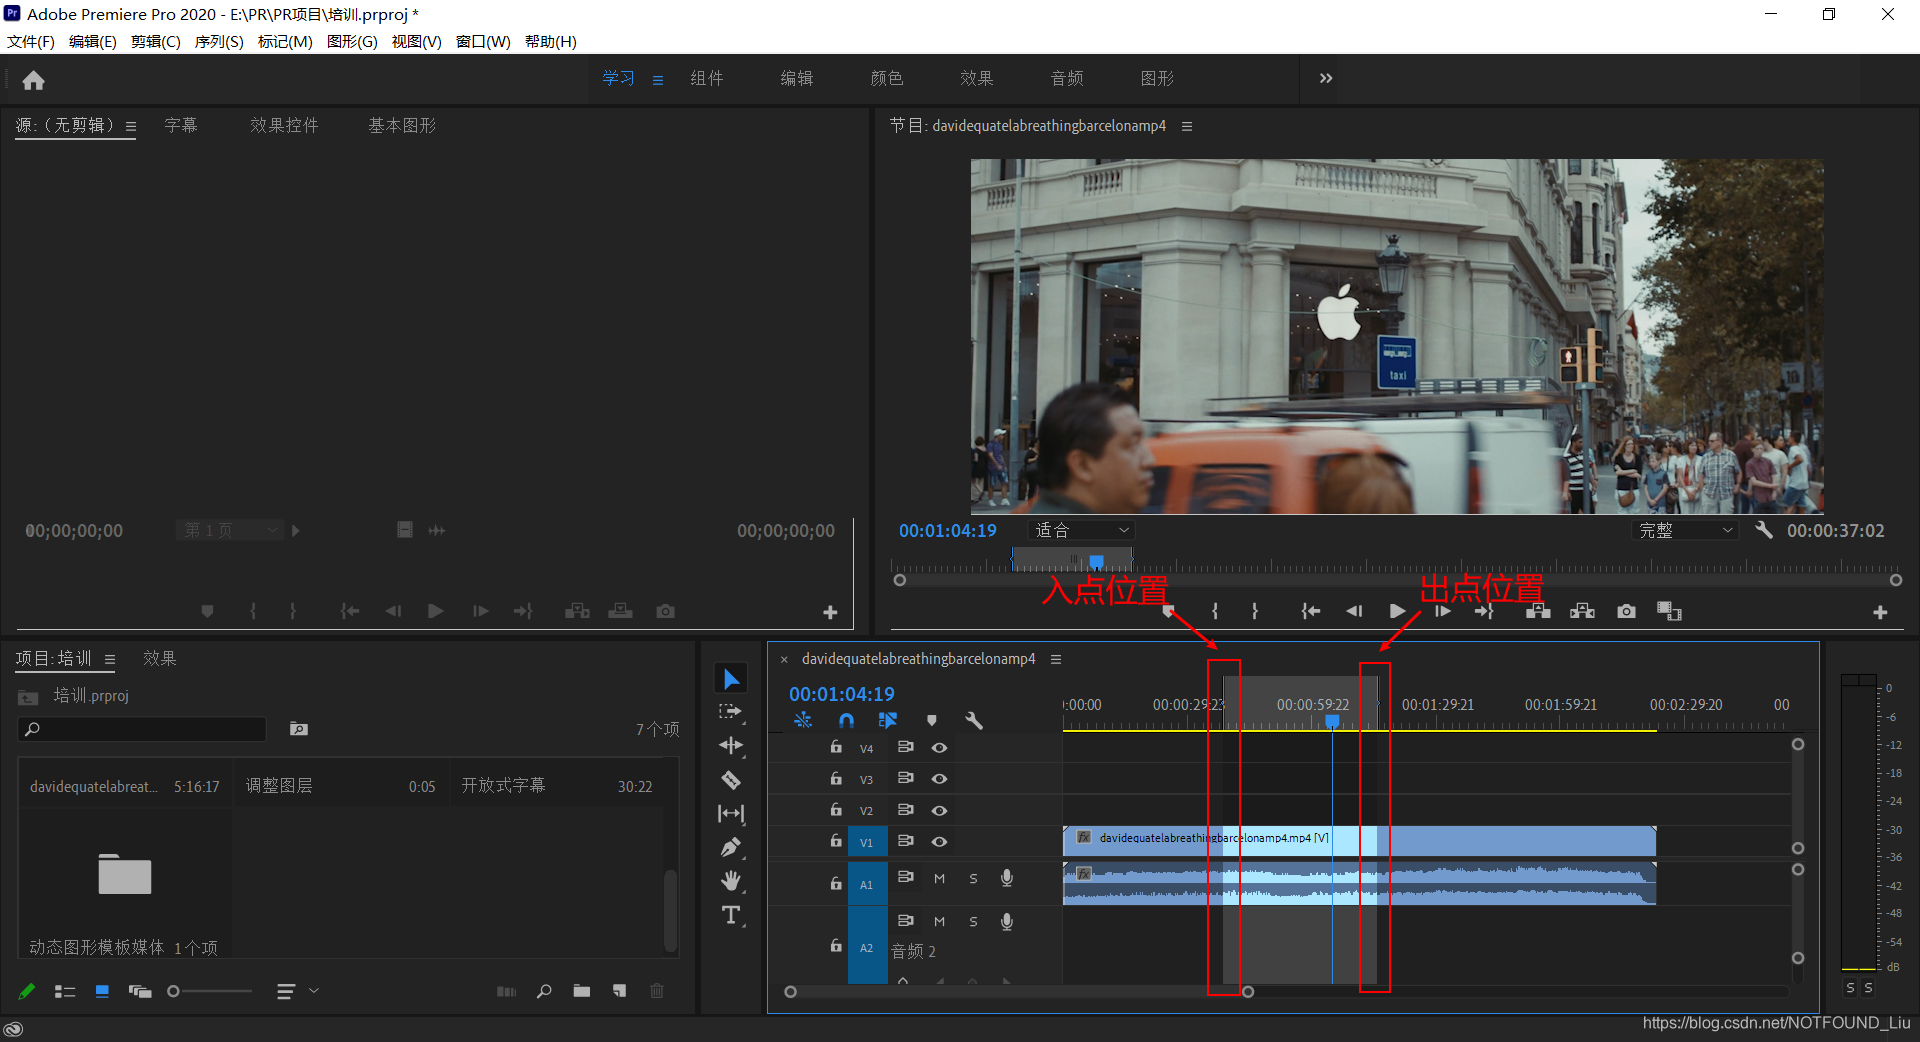Screen dimensions: 1920x1042
Task: Step forward one frame in Program monitor
Action: tap(1442, 611)
